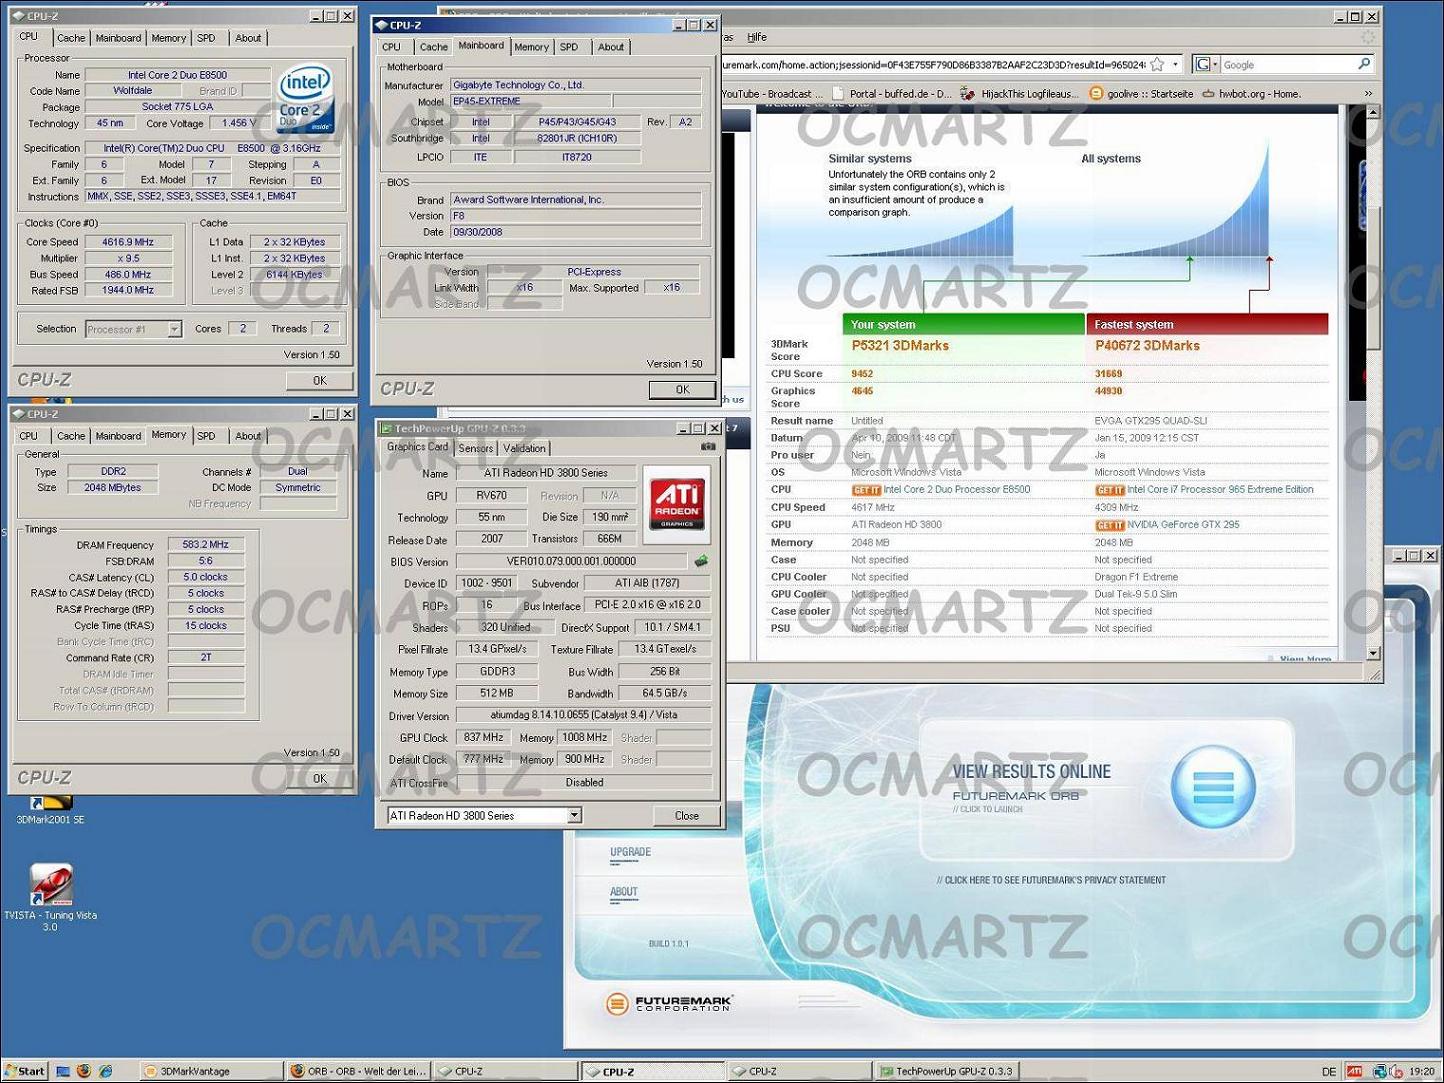
Task: Click the Futuremark privacy statement link
Action: [x=1051, y=881]
